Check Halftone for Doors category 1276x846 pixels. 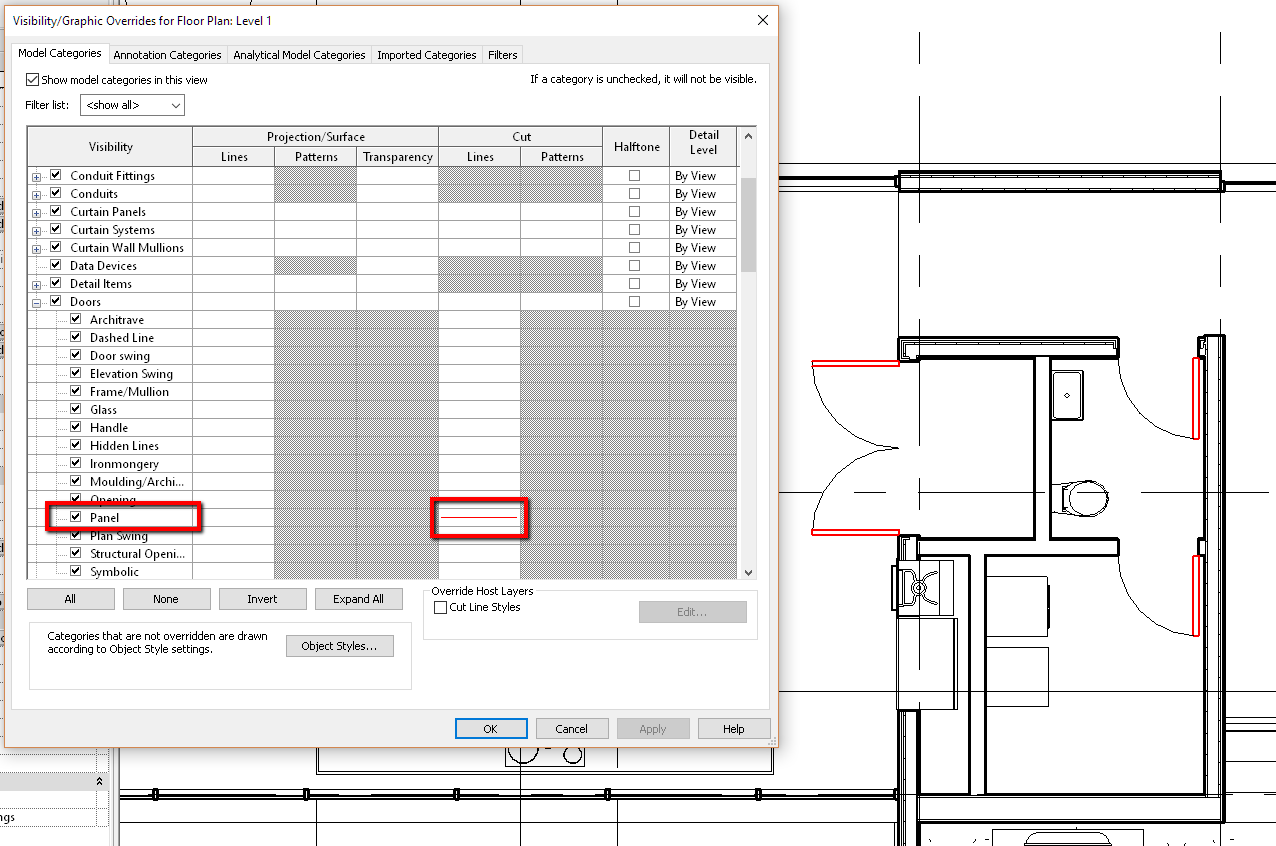(x=634, y=302)
